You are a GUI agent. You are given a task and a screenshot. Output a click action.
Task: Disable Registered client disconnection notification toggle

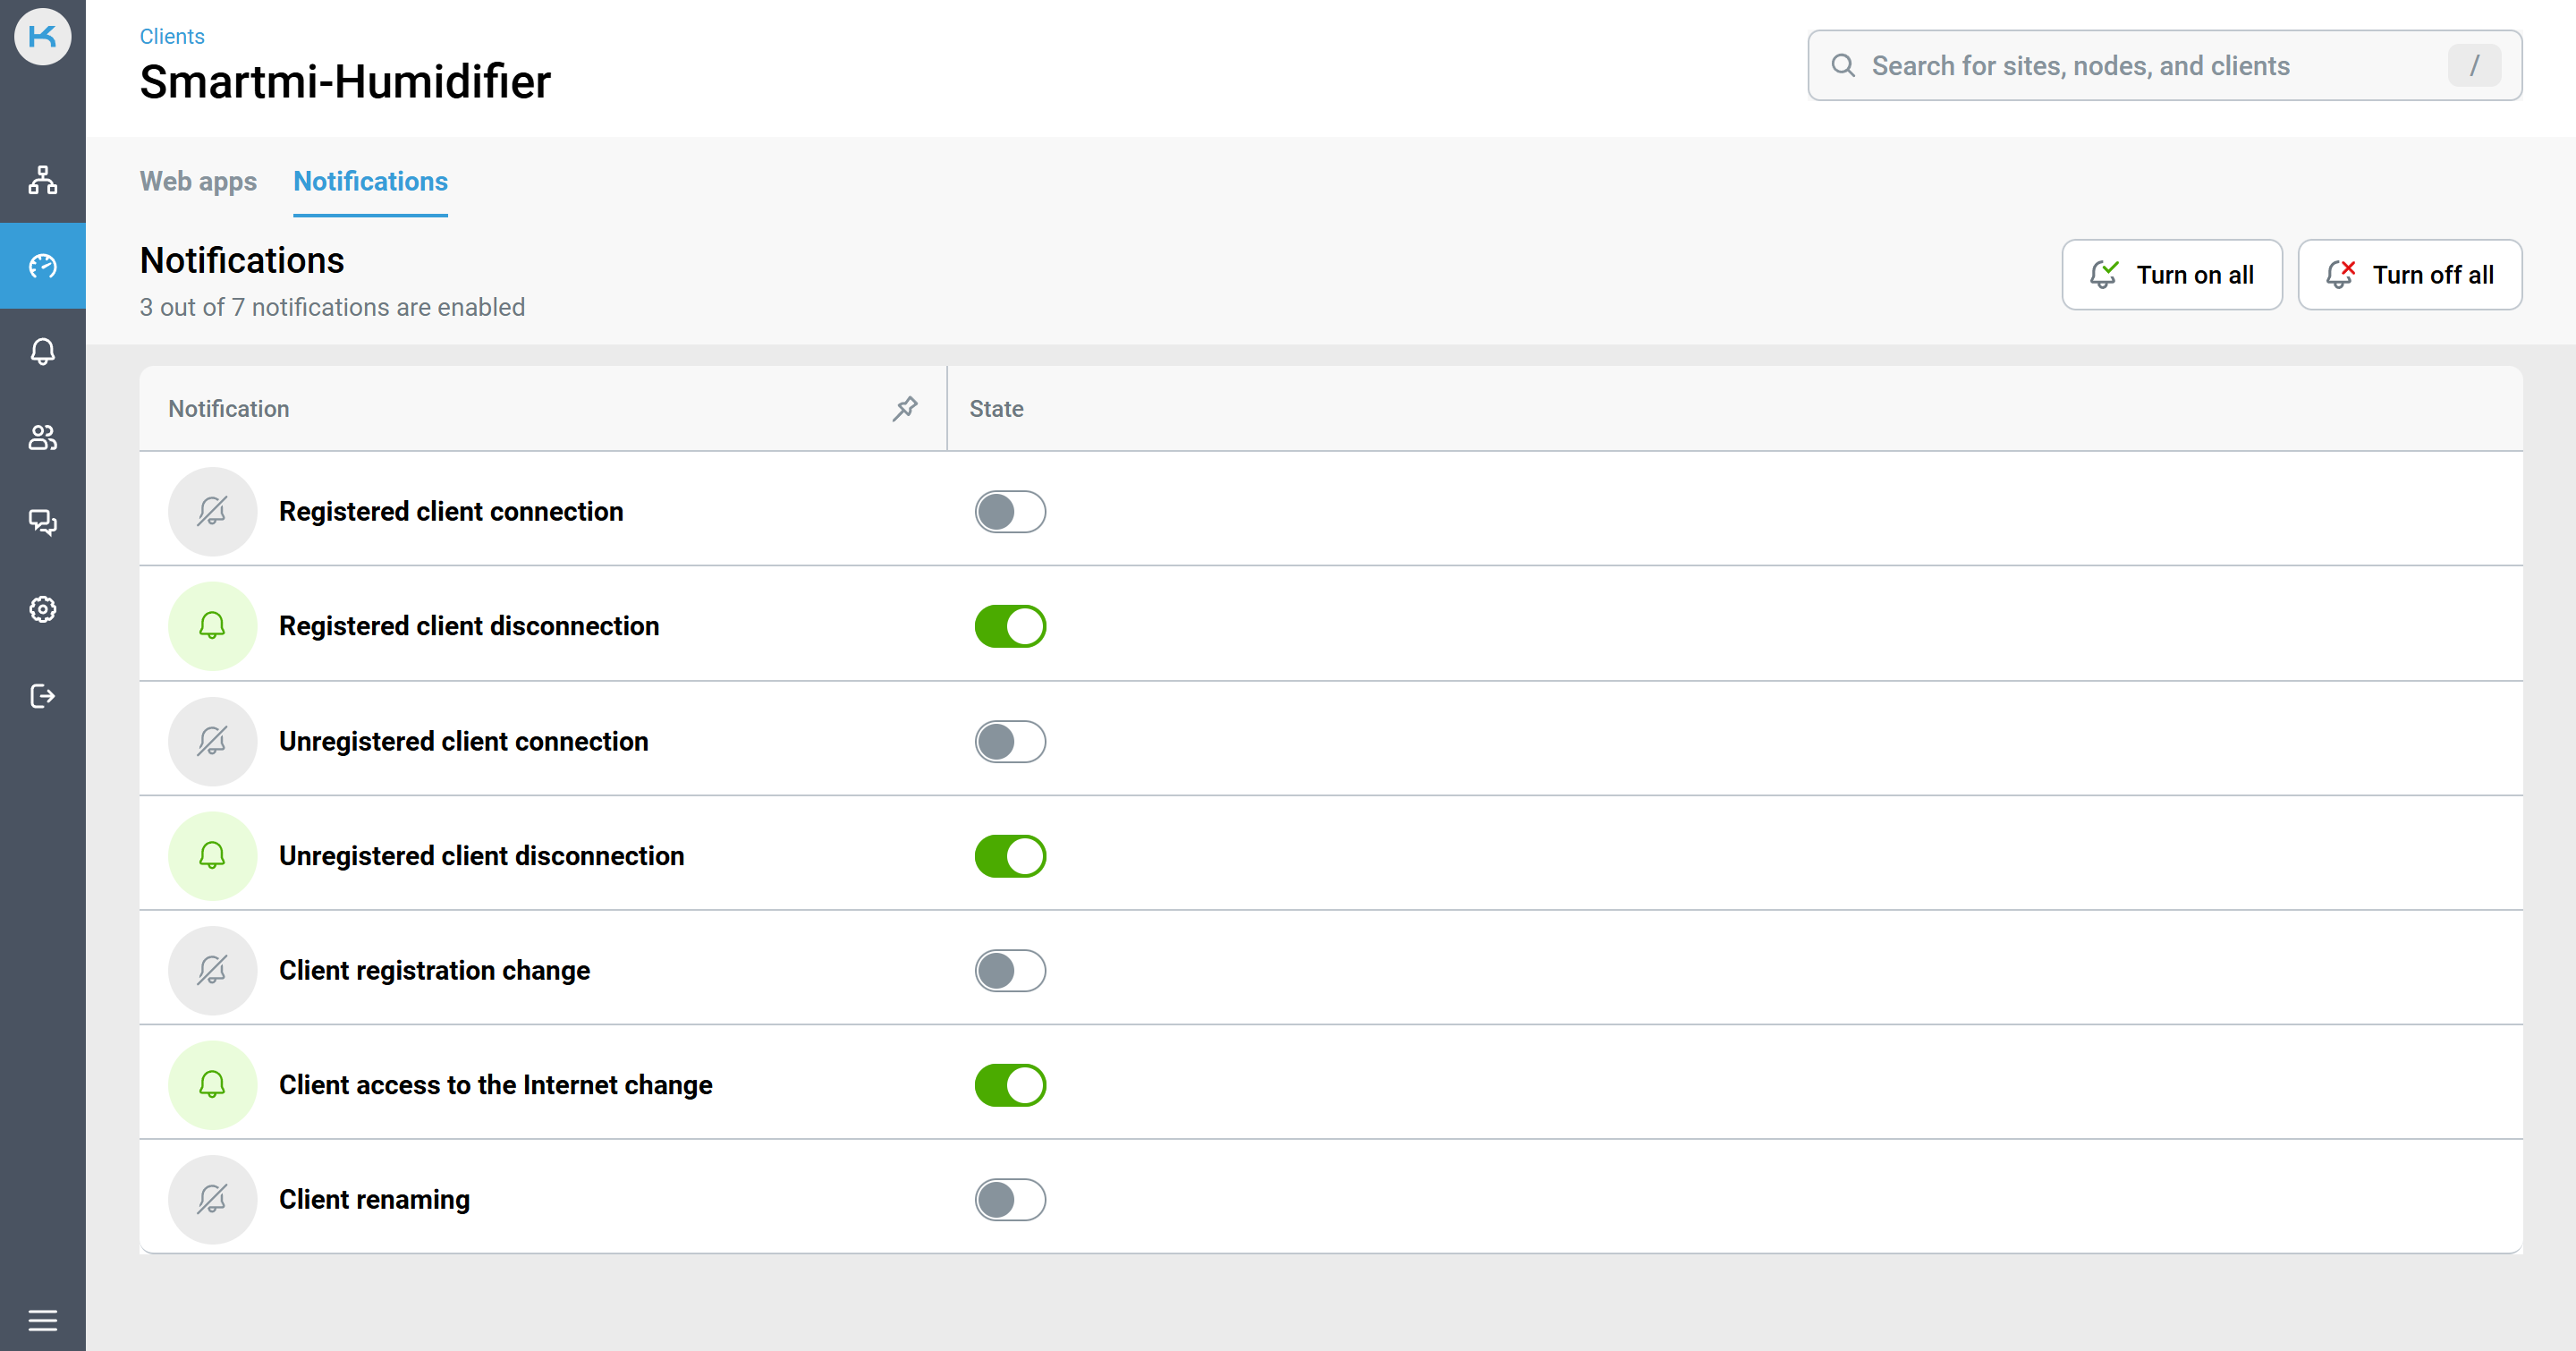pos(1010,626)
